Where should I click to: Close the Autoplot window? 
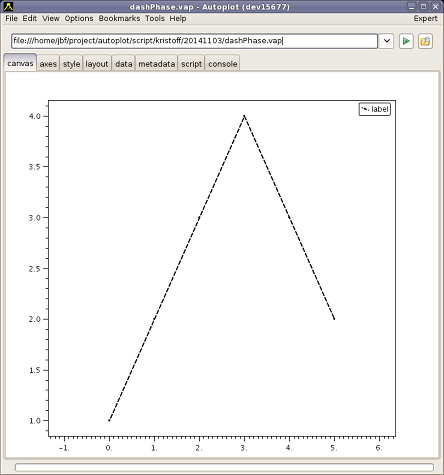coord(435,6)
